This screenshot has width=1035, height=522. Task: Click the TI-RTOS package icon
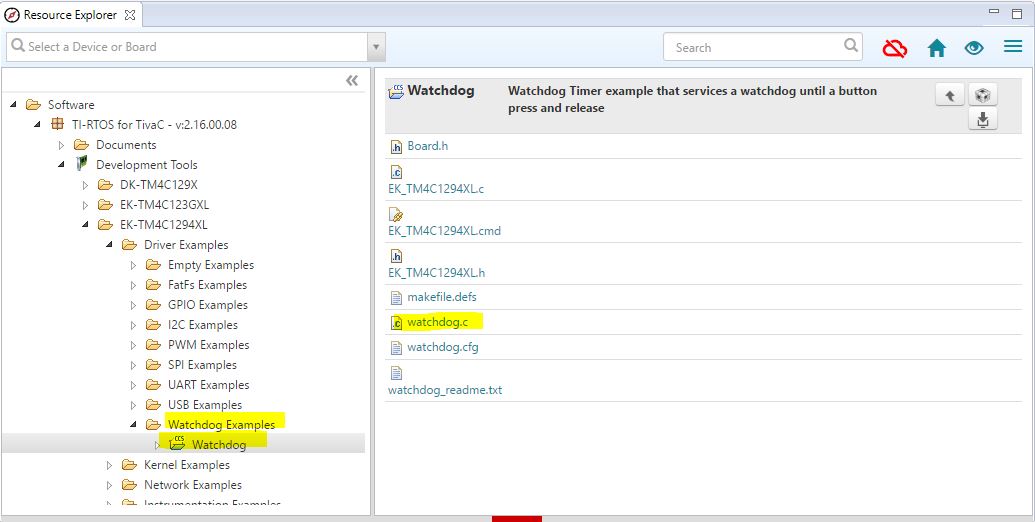pyautogui.click(x=58, y=124)
